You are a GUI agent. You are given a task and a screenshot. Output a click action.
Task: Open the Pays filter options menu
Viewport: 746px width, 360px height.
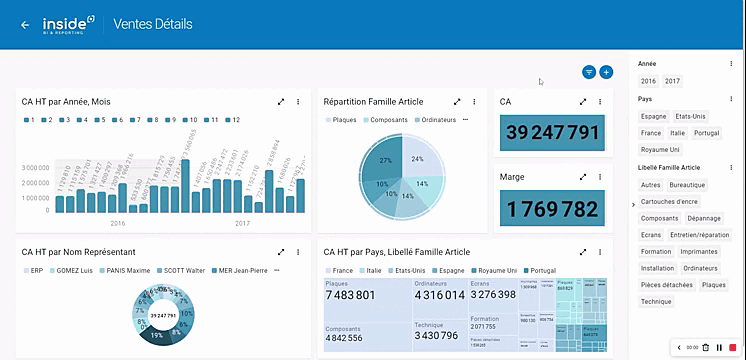pyautogui.click(x=731, y=99)
